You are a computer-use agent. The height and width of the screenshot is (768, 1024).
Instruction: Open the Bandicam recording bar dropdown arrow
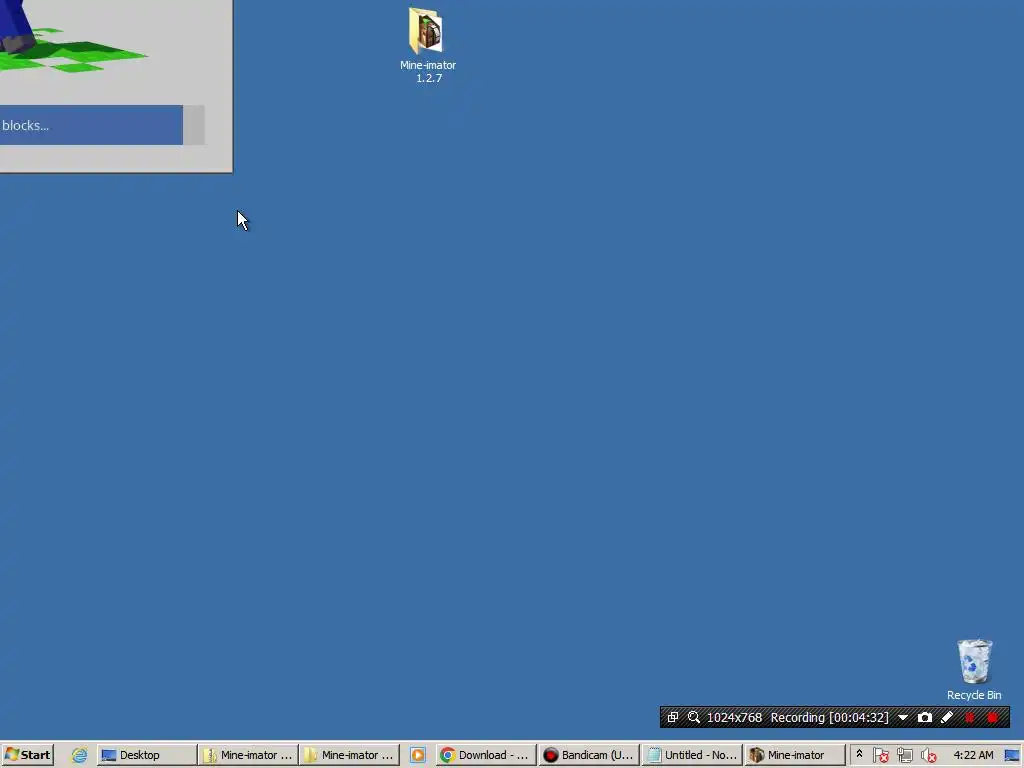pos(903,717)
